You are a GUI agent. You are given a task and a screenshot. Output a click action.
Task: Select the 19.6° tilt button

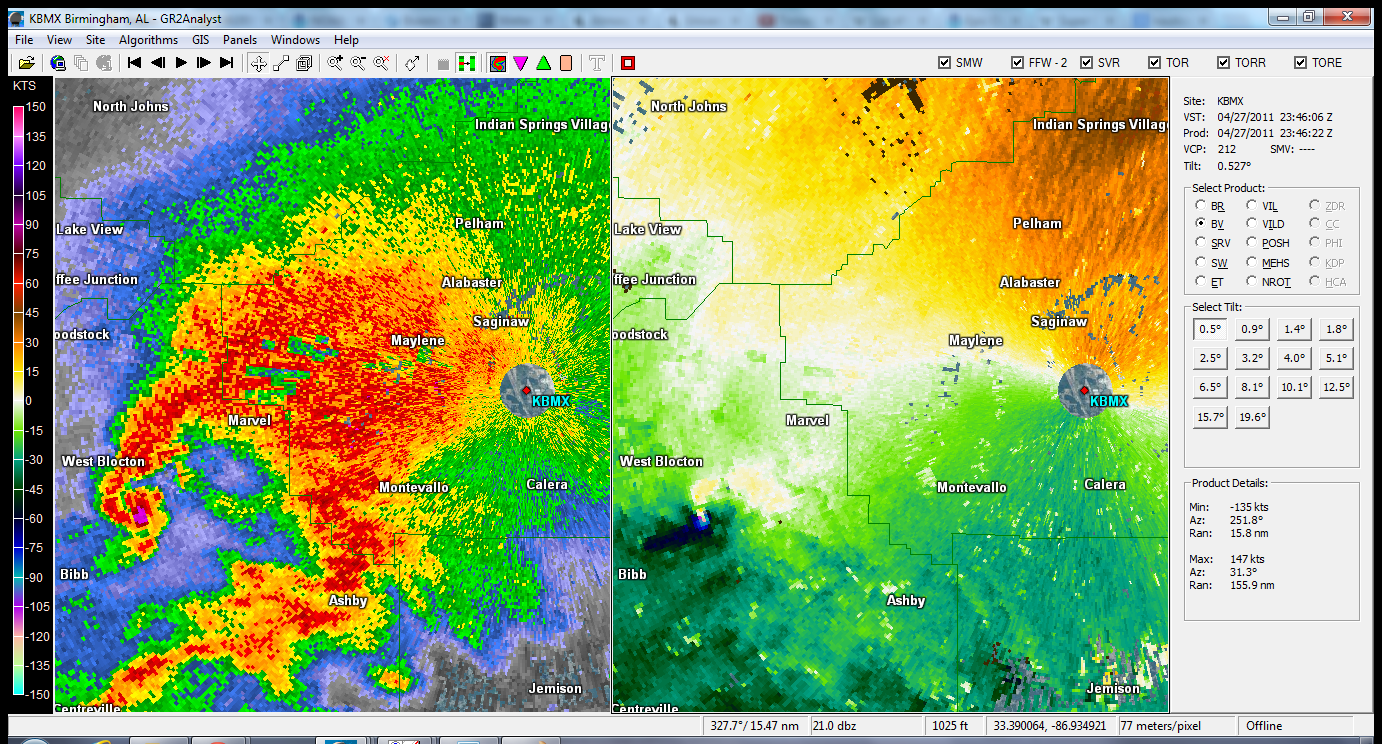tap(1252, 417)
